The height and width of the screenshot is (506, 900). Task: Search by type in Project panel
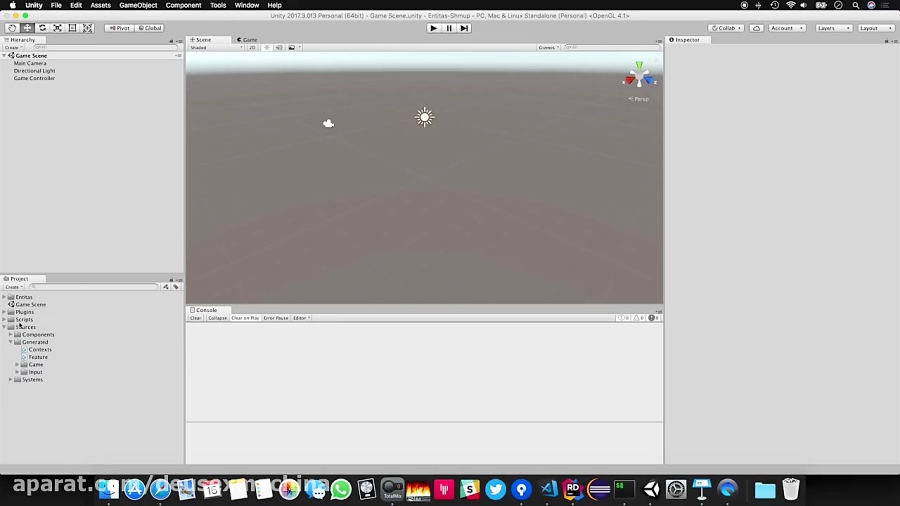tap(166, 287)
